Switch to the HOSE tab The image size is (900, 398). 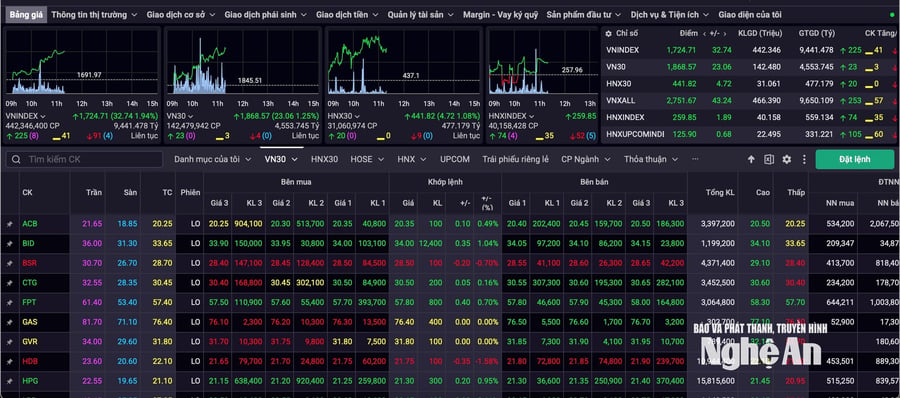366,159
